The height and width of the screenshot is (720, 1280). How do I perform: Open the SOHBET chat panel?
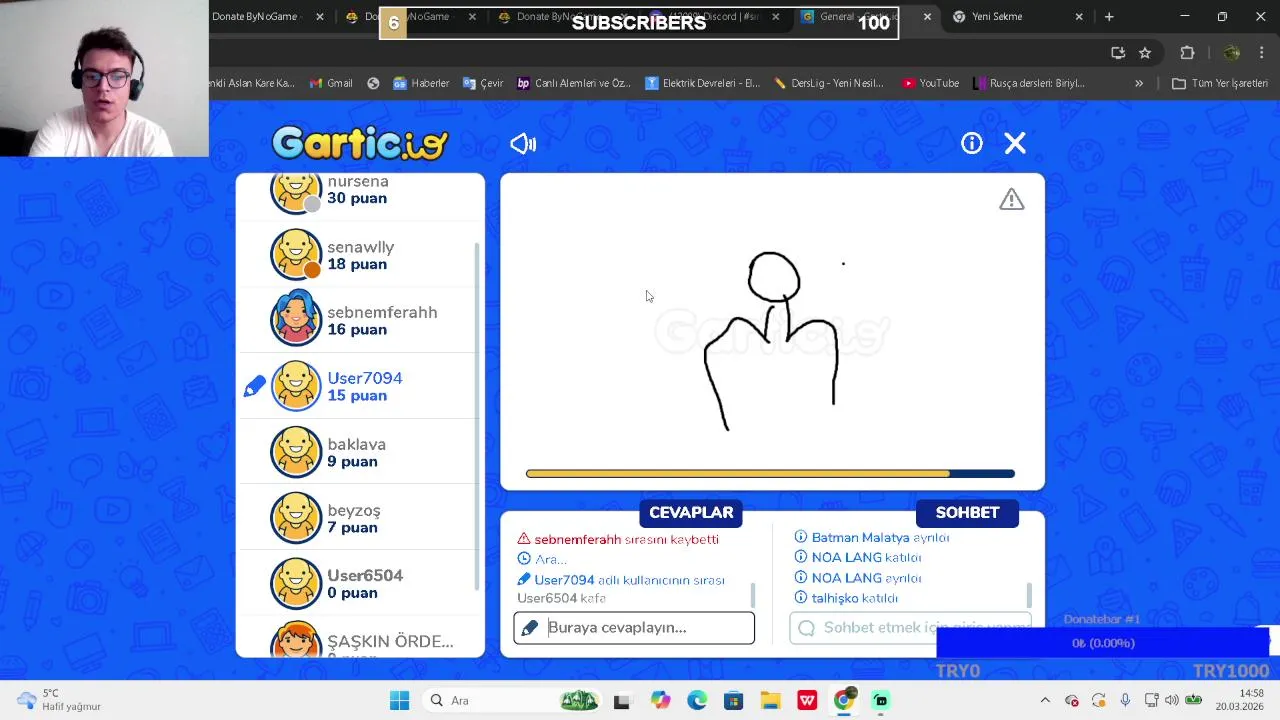pyautogui.click(x=967, y=512)
